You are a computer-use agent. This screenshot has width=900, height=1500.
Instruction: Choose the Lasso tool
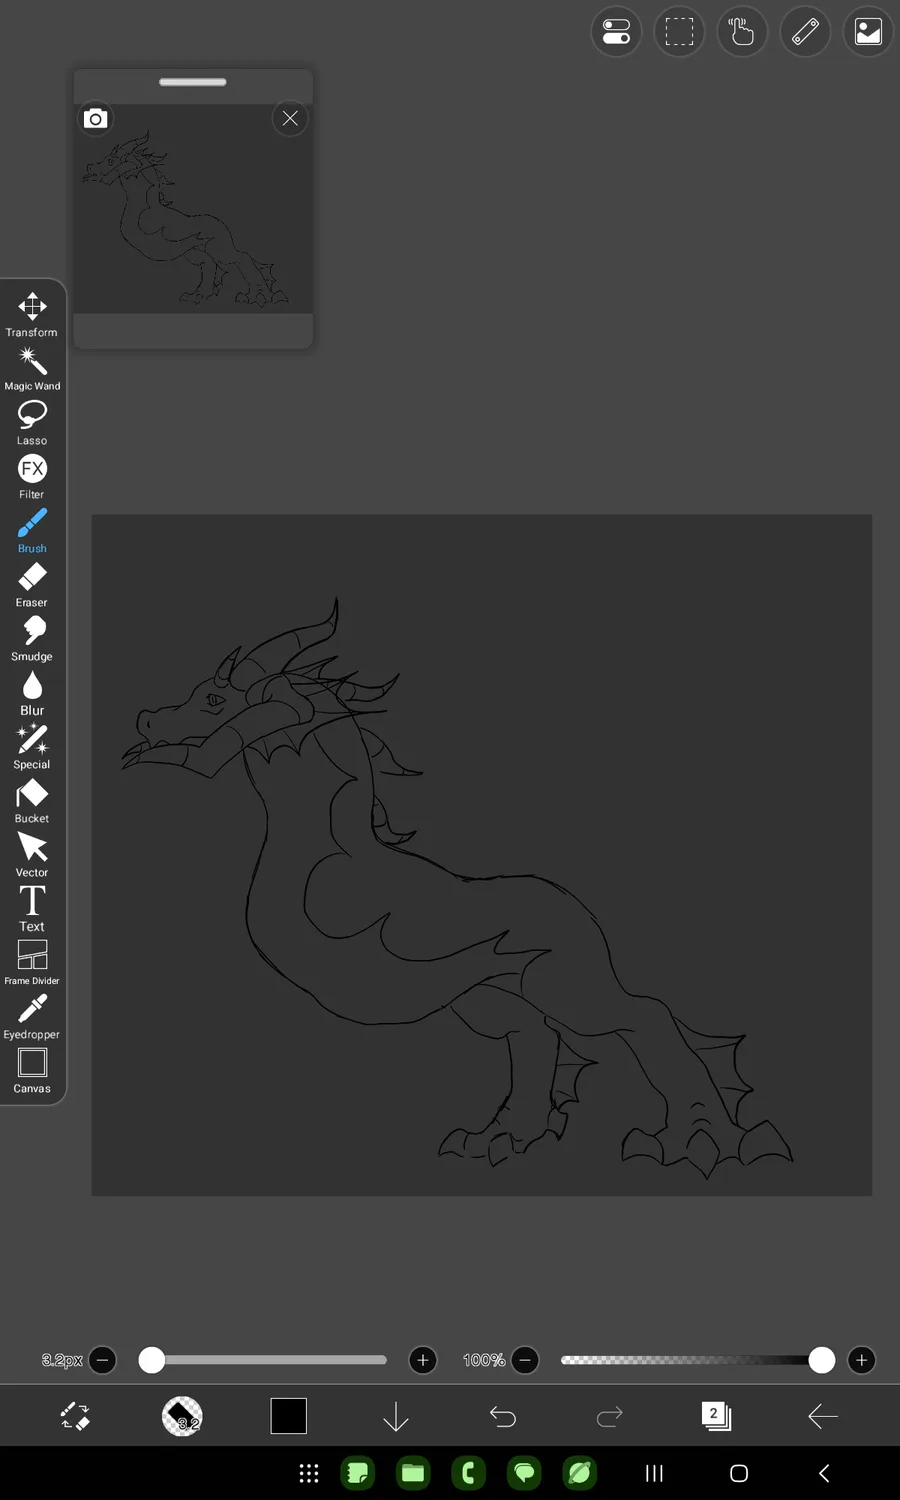click(x=32, y=422)
